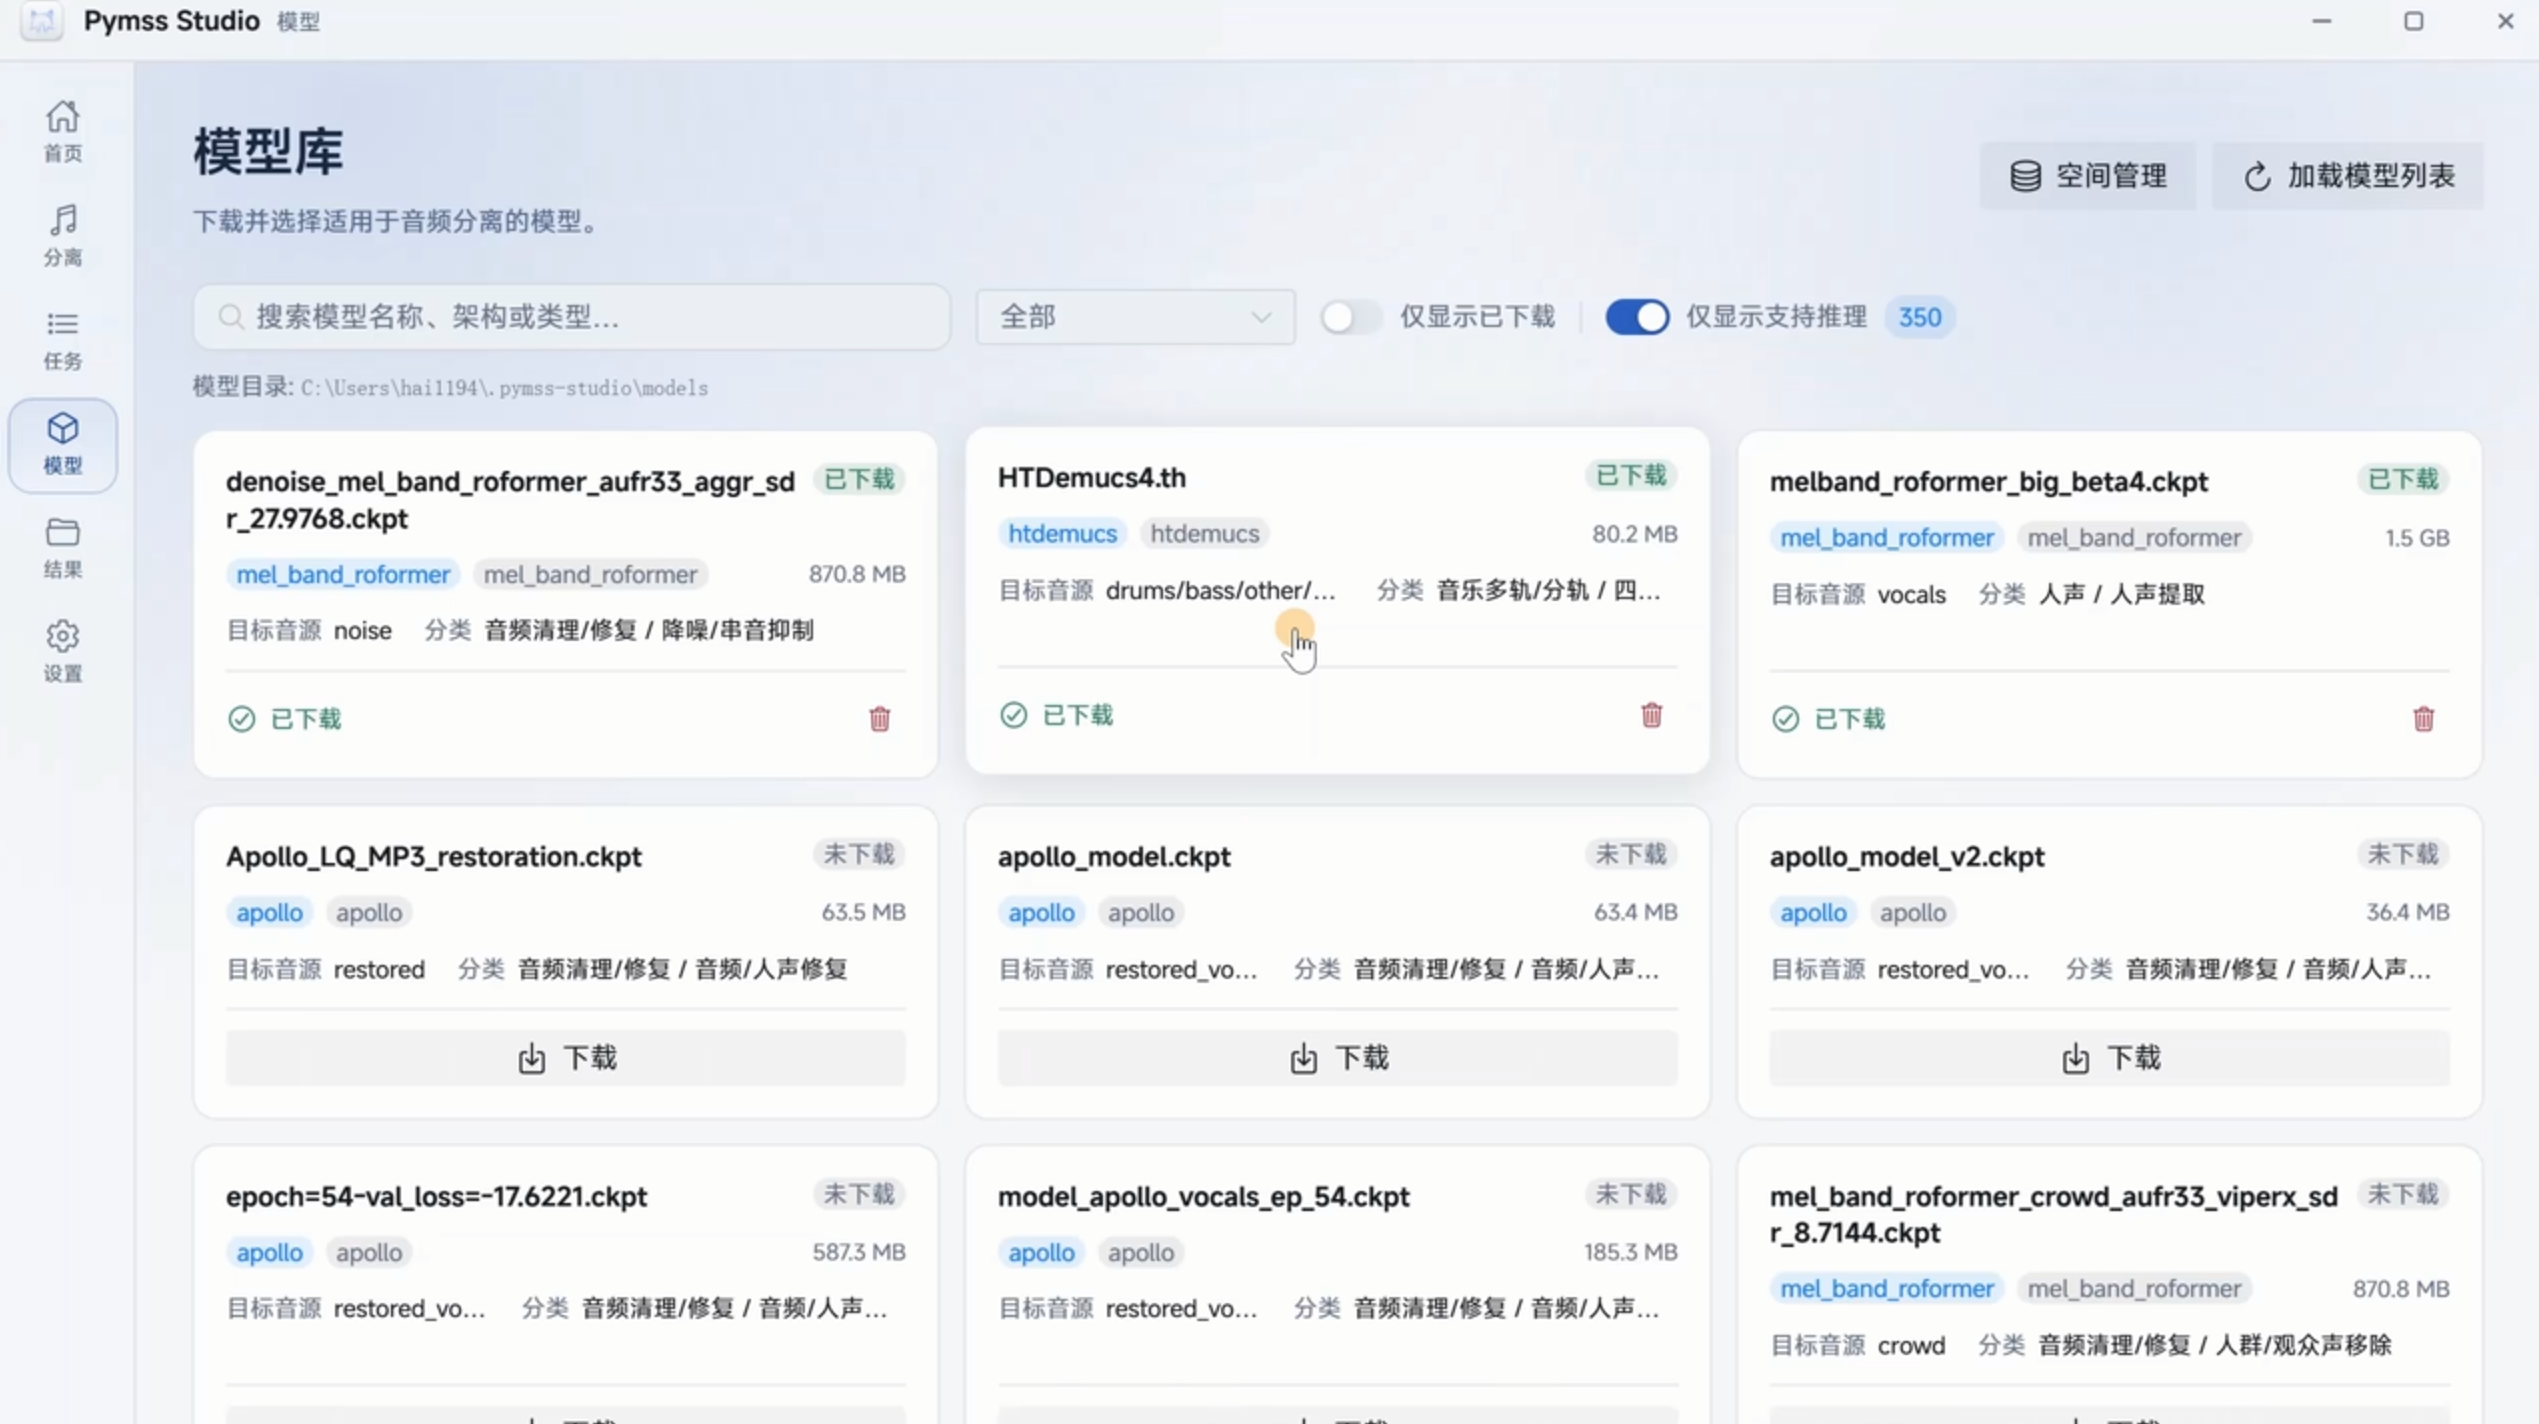Go to the 分离 separation sidebar icon

coord(62,236)
